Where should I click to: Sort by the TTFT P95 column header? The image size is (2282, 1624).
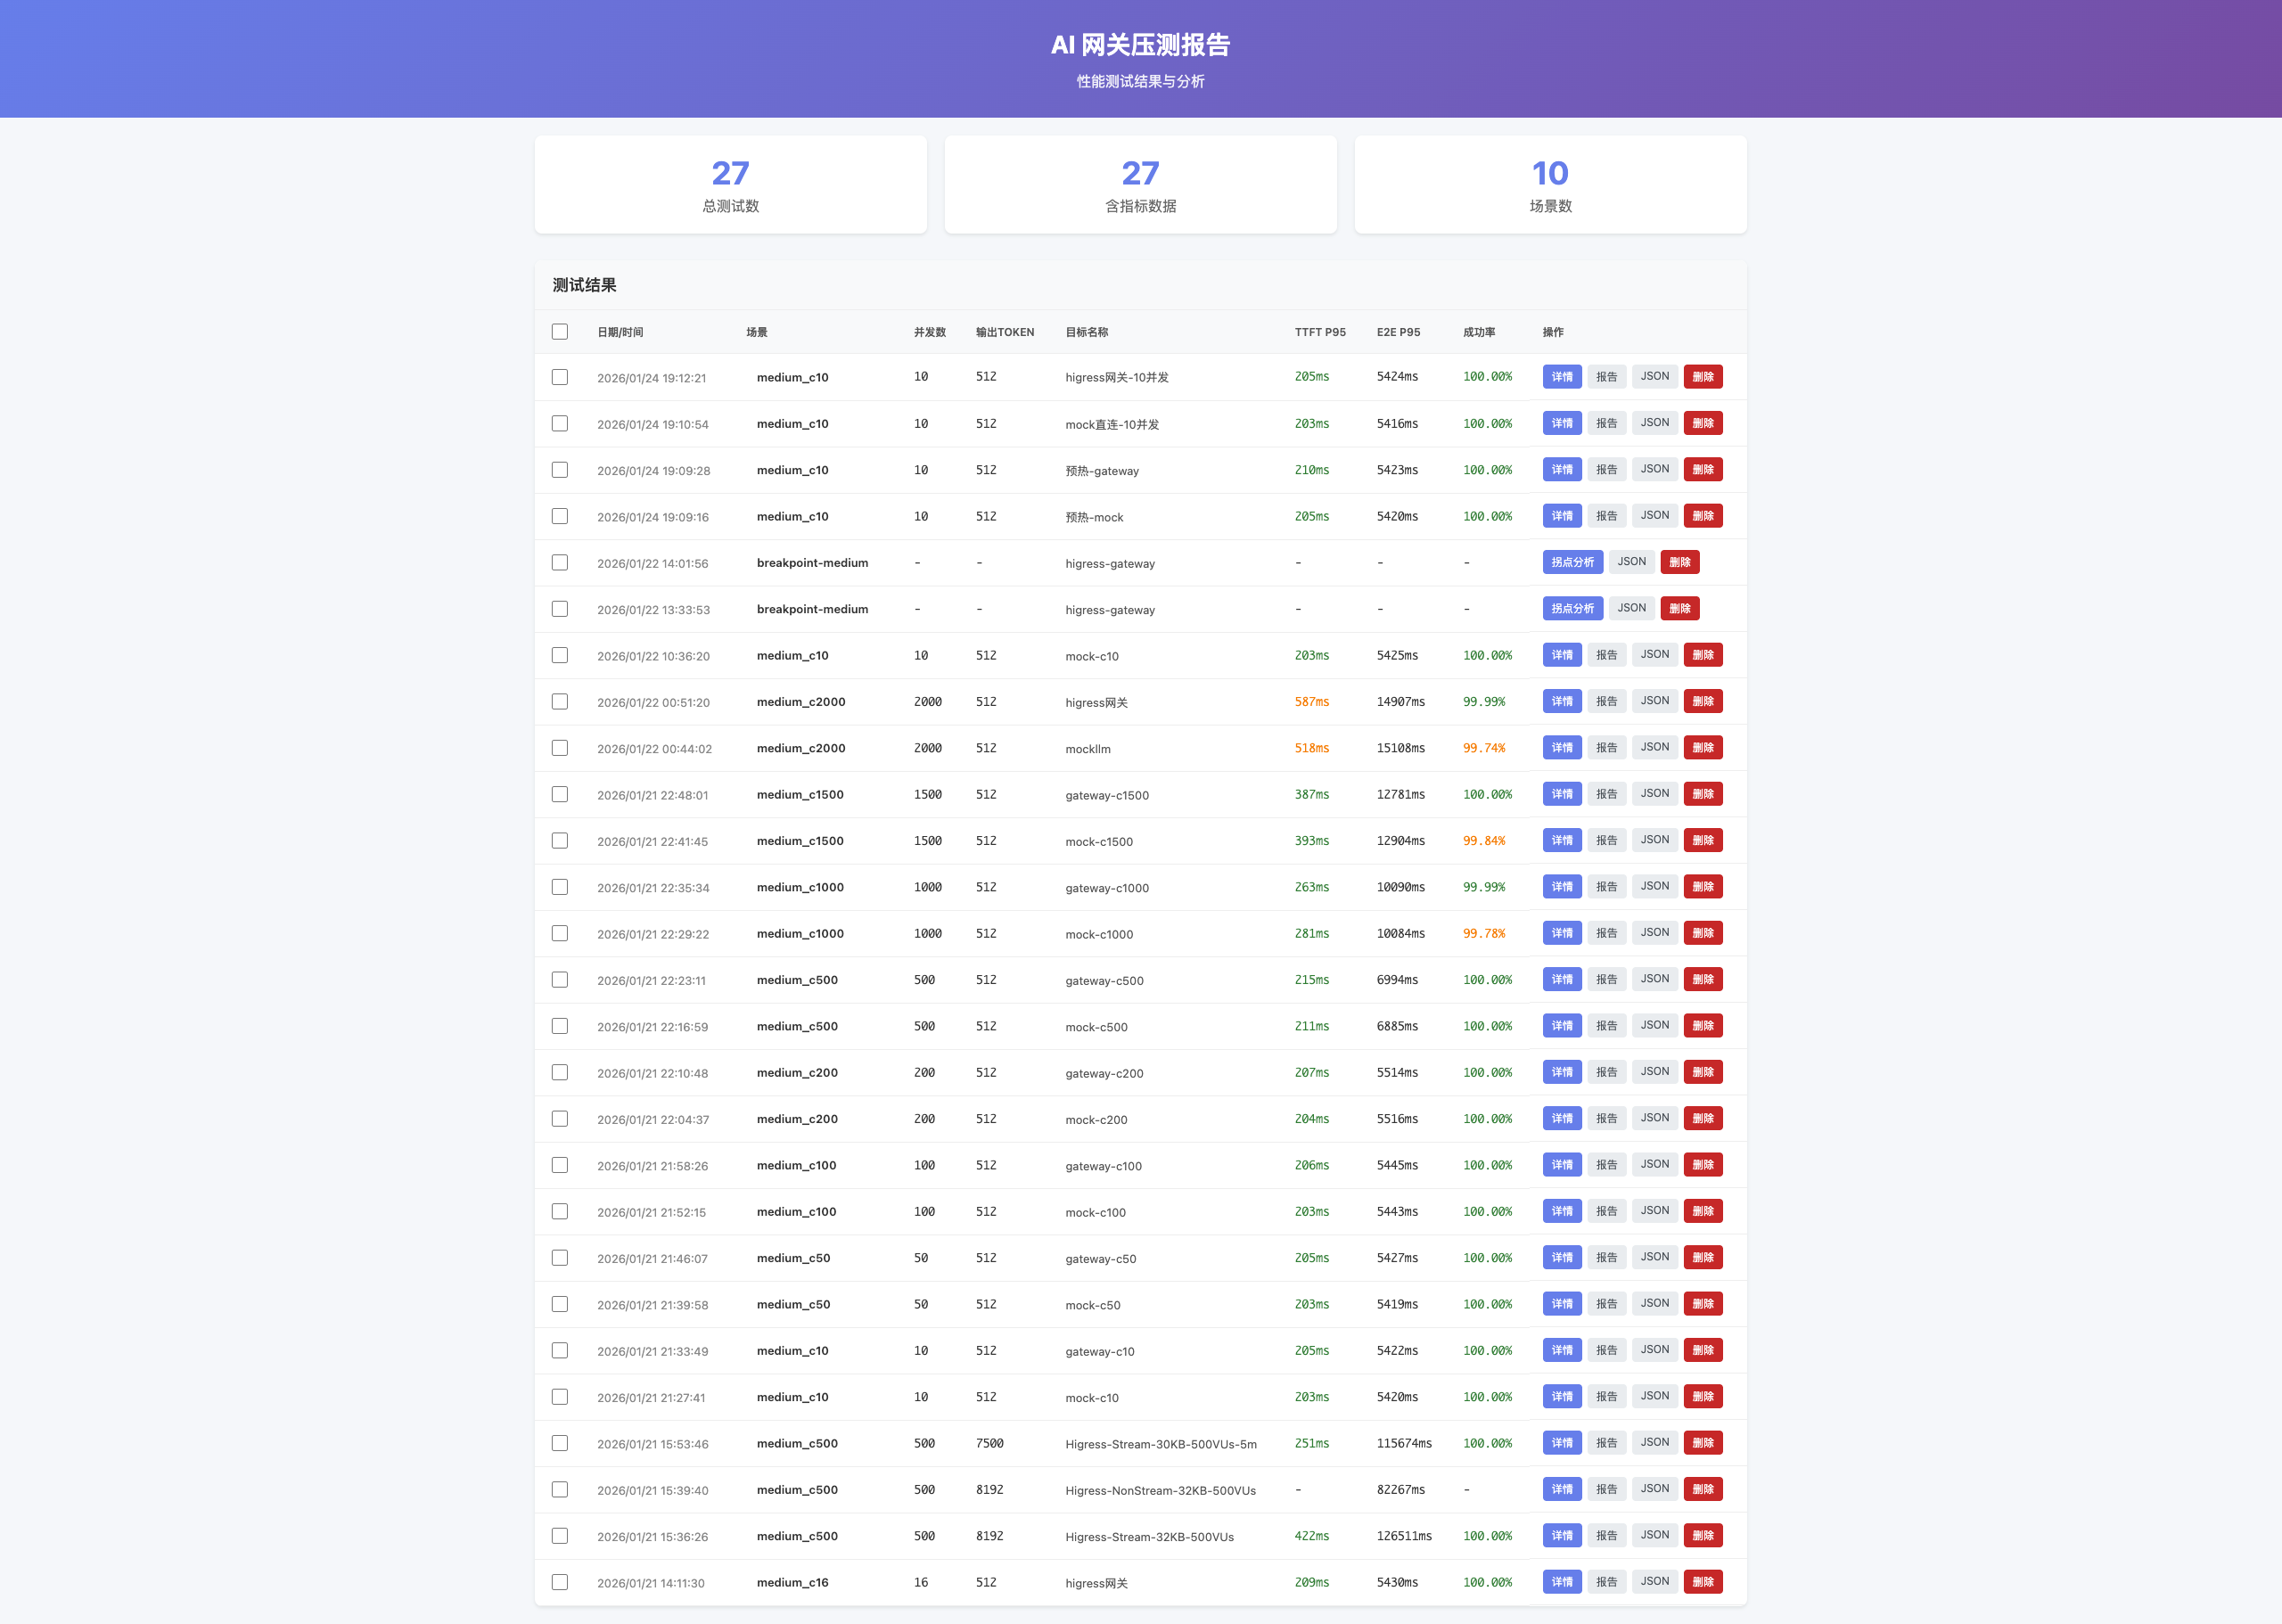click(x=1319, y=332)
